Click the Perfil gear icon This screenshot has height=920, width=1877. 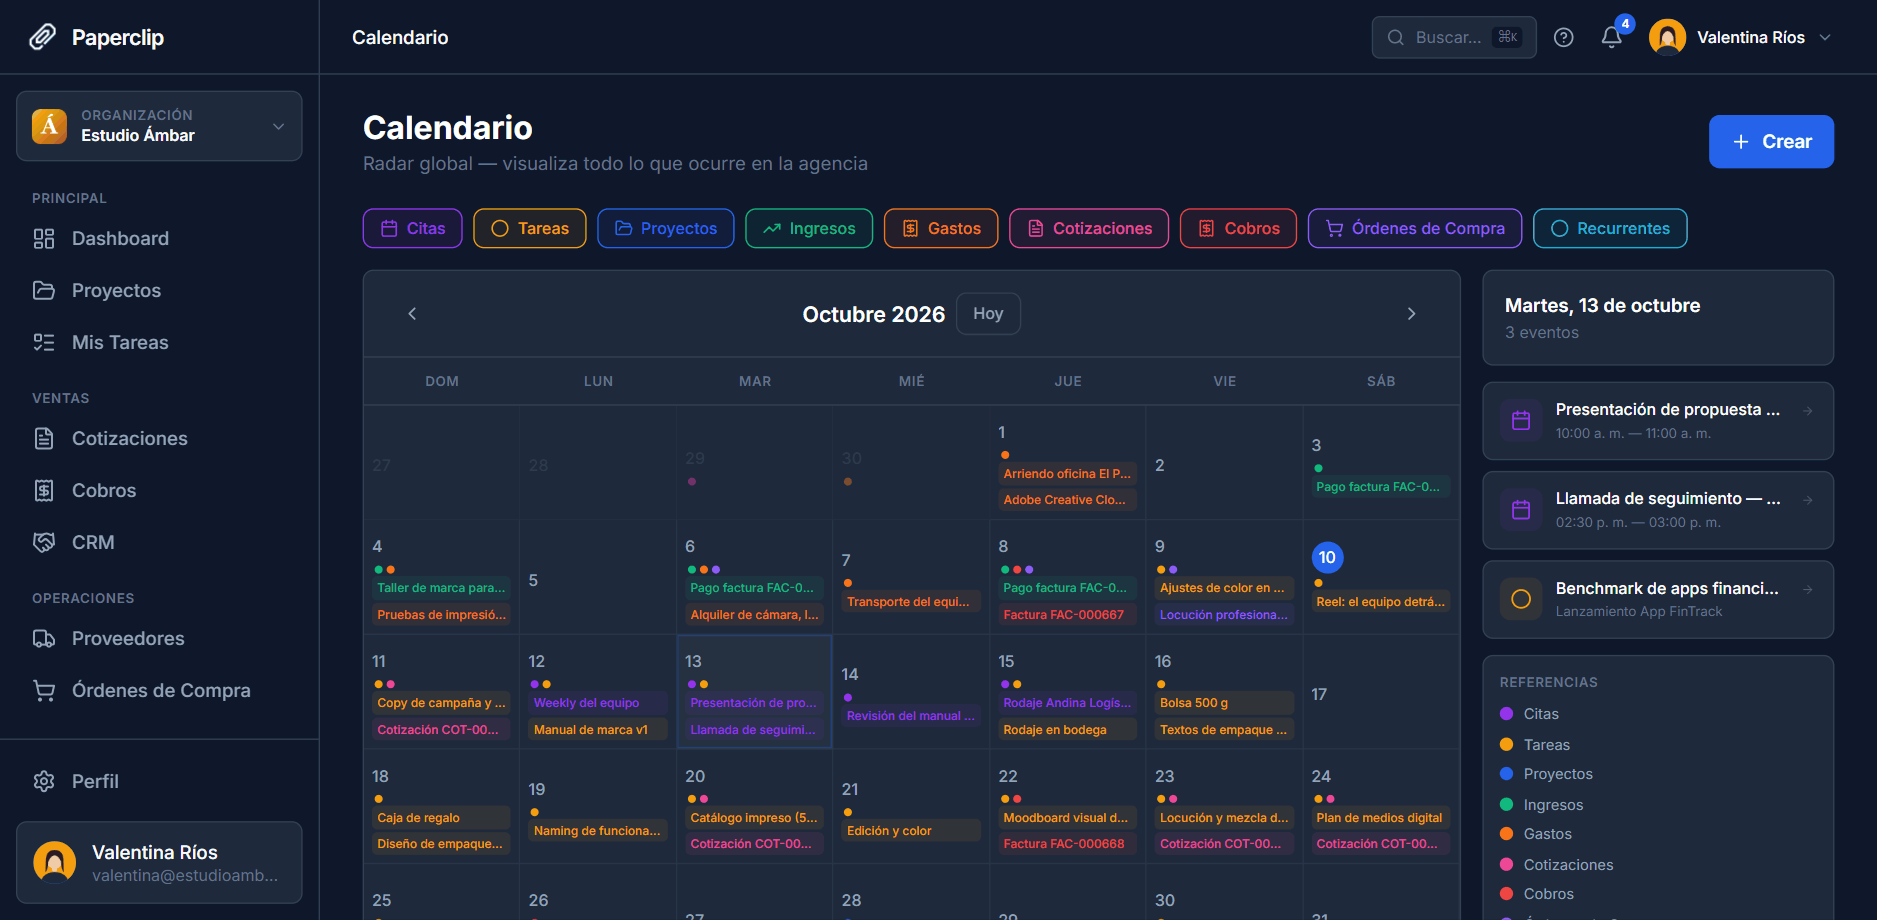coord(44,781)
